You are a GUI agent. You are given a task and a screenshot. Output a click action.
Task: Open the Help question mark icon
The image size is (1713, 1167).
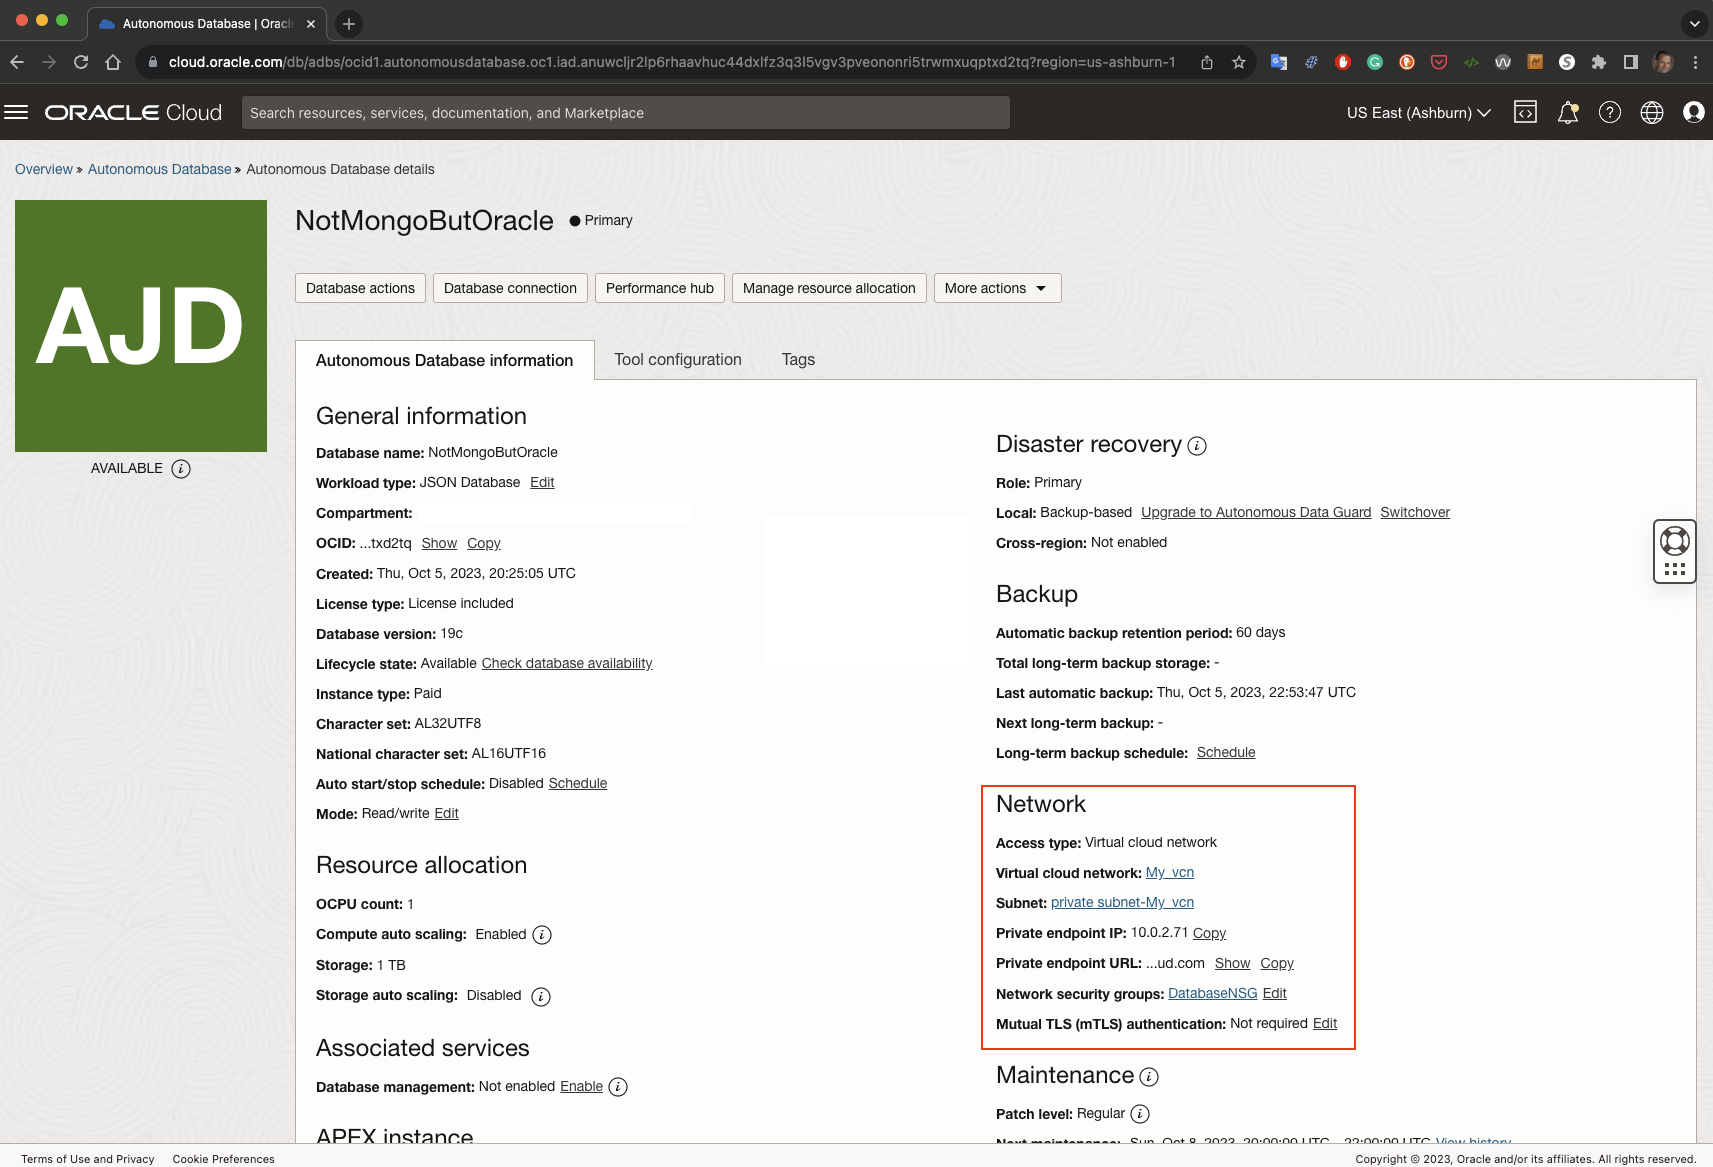(x=1609, y=112)
